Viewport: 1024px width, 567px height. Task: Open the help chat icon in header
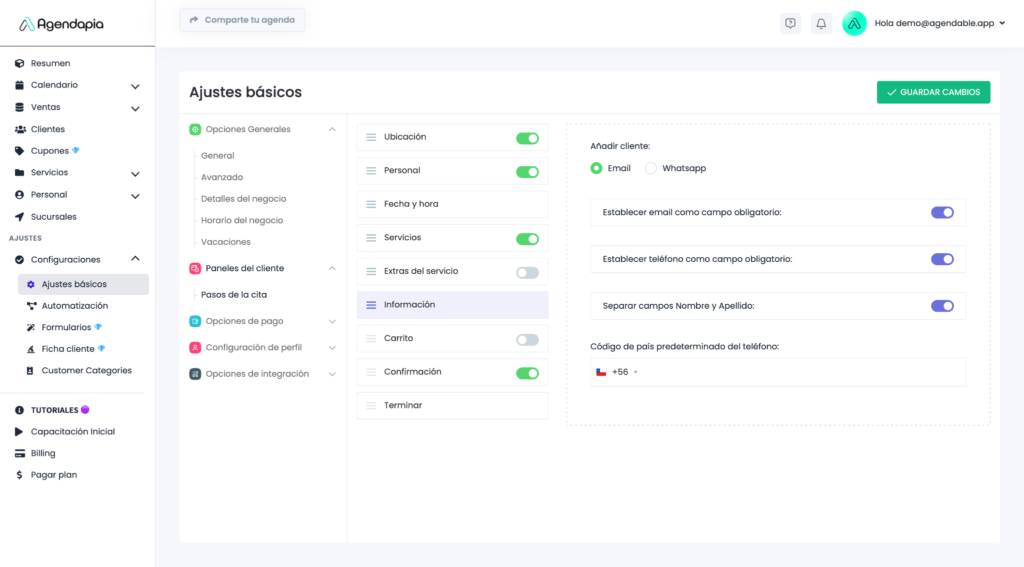[x=790, y=24]
